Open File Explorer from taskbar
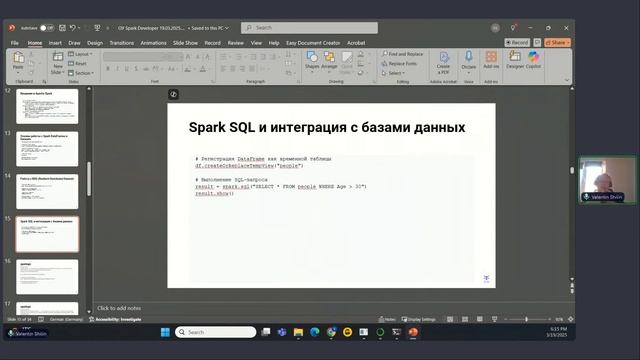Screen dimensions: 640x360 (298, 332)
